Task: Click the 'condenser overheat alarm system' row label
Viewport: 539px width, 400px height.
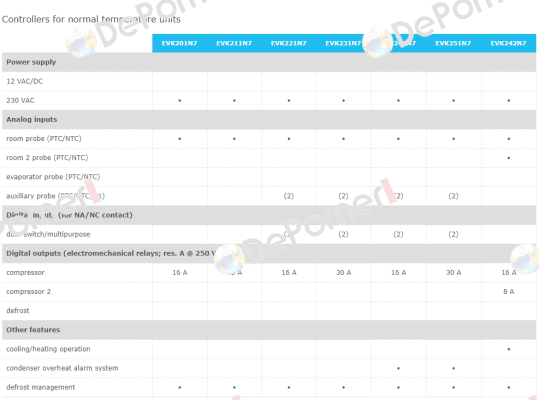Action: pos(62,368)
